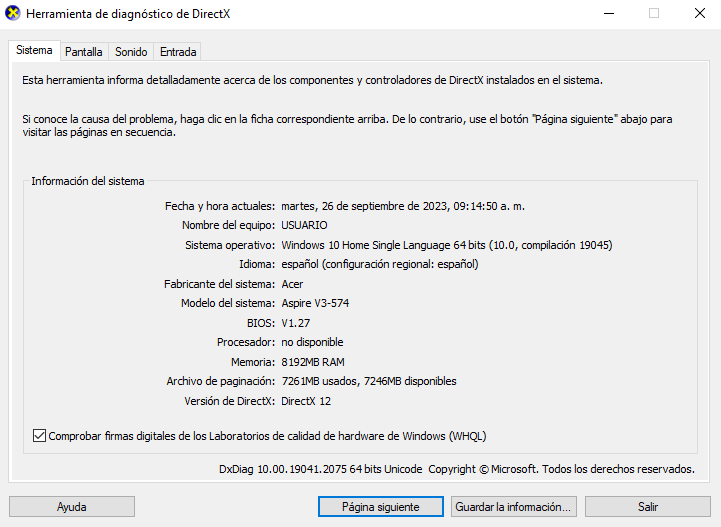Click the DirectX 12 version text
This screenshot has width=721, height=527.
click(306, 401)
